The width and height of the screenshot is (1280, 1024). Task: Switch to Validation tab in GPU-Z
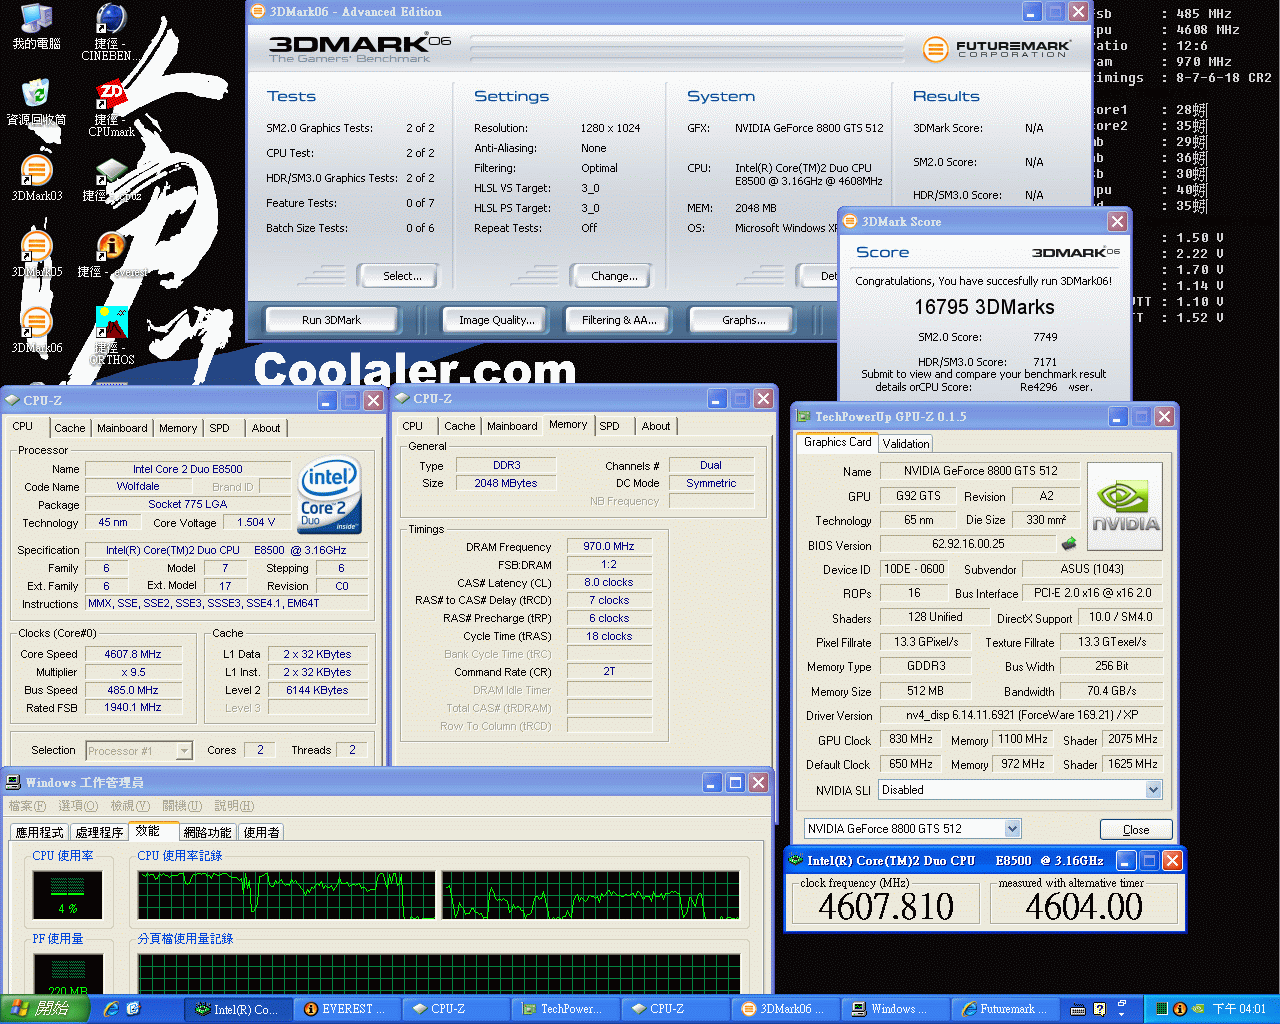[906, 443]
